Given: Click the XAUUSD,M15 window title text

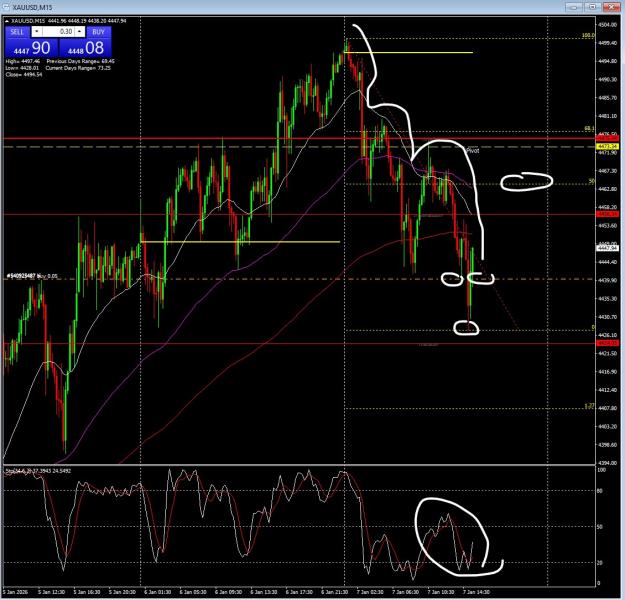Looking at the screenshot, I should coord(32,8).
